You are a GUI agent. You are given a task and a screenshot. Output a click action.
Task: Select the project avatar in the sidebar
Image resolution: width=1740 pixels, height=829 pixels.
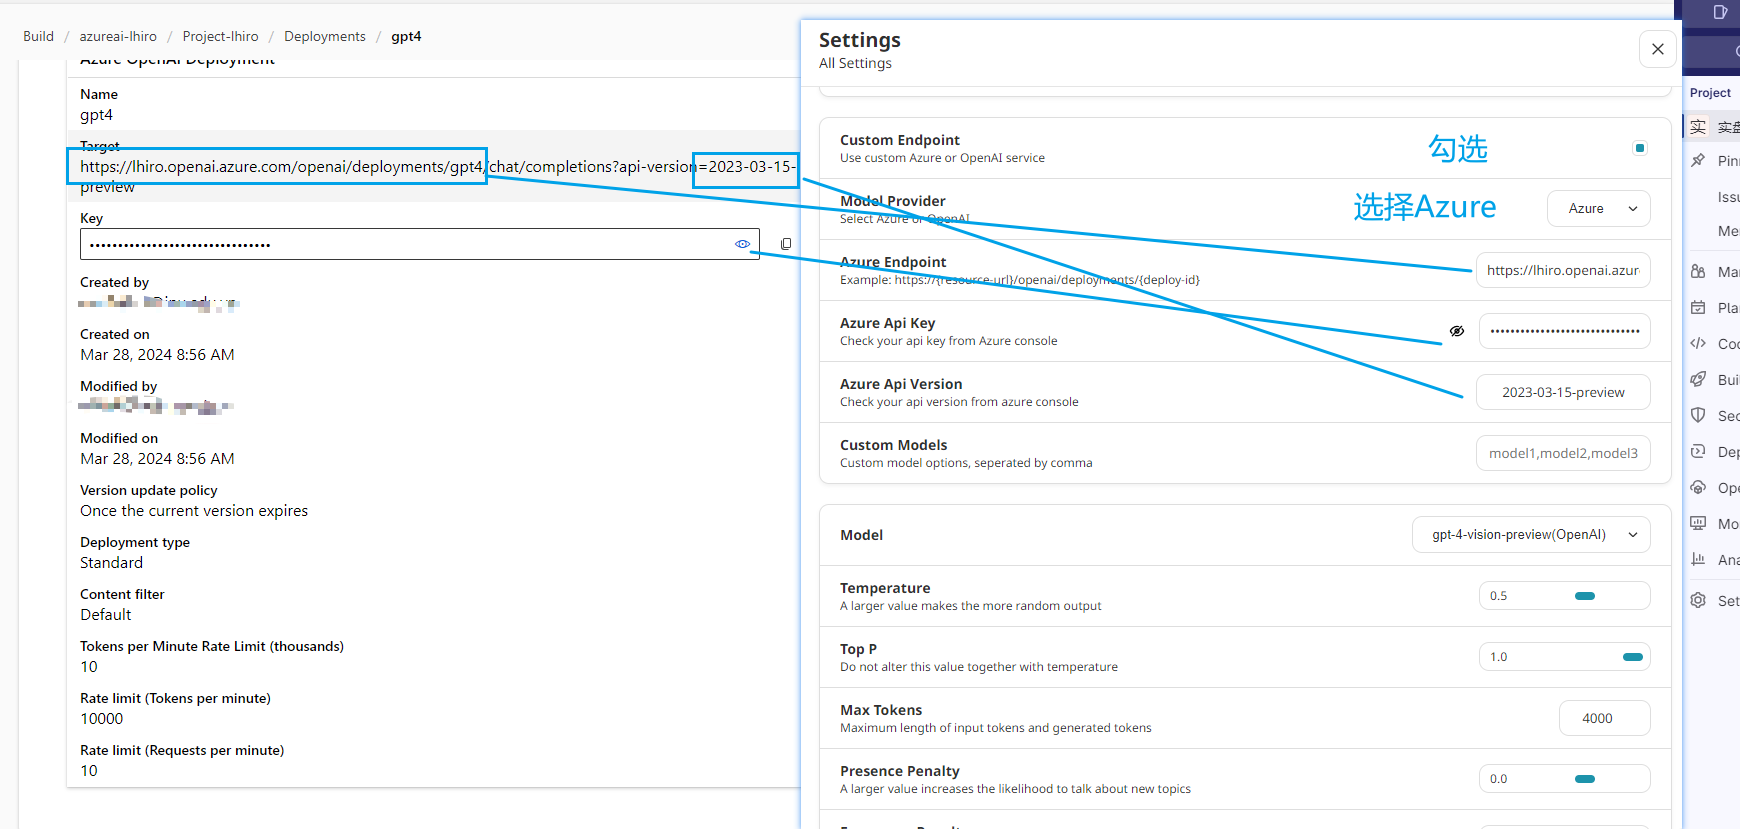[x=1698, y=127]
